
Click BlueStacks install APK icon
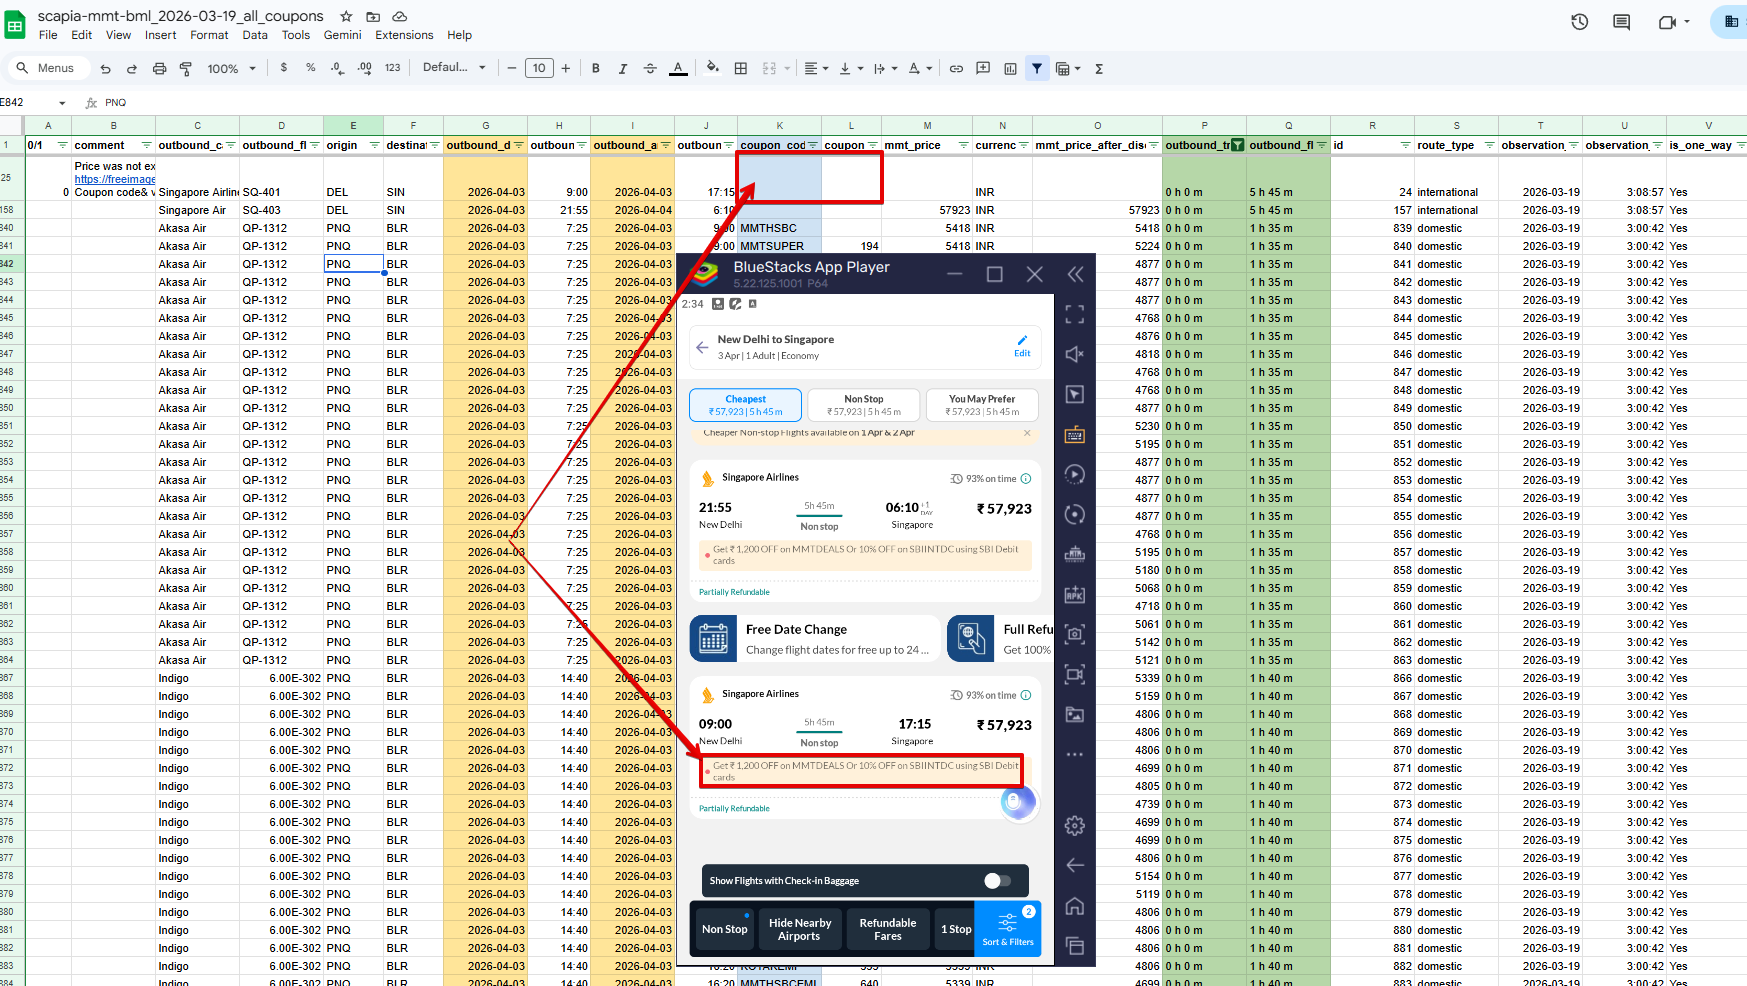coord(1075,594)
